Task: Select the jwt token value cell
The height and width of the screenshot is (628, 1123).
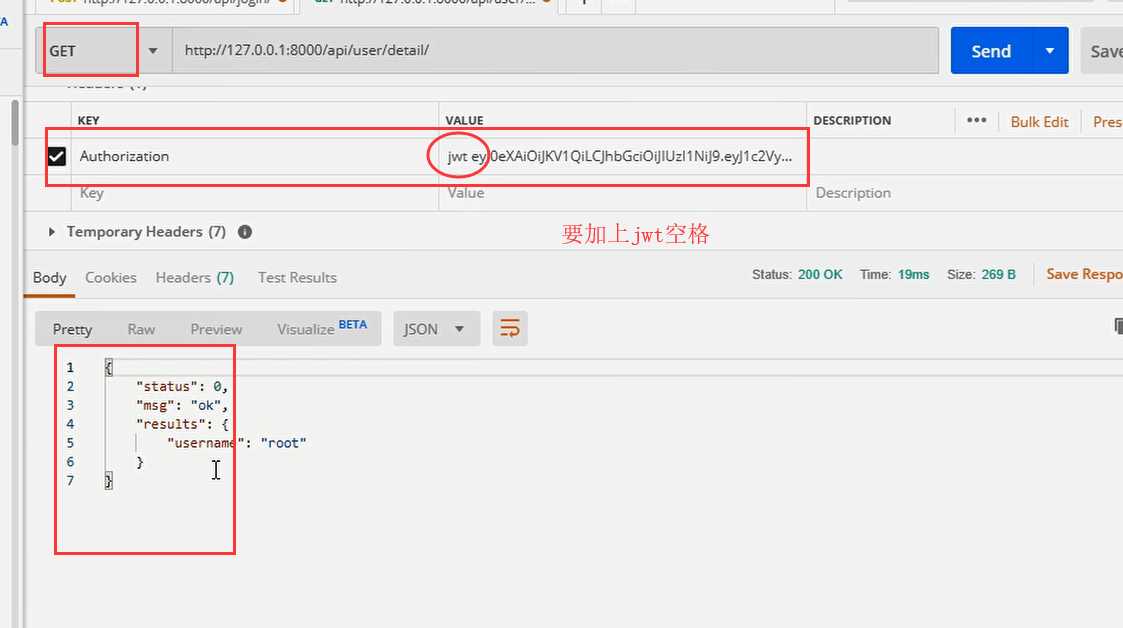Action: [622, 156]
